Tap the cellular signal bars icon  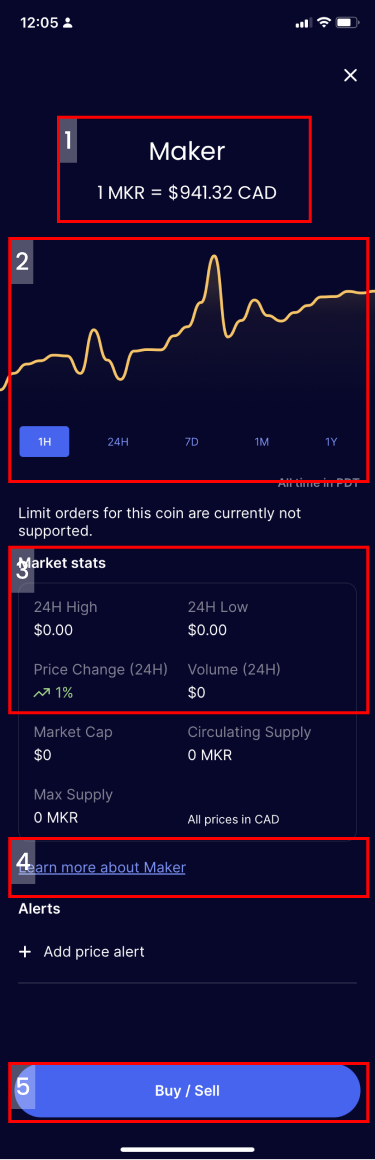coord(303,23)
